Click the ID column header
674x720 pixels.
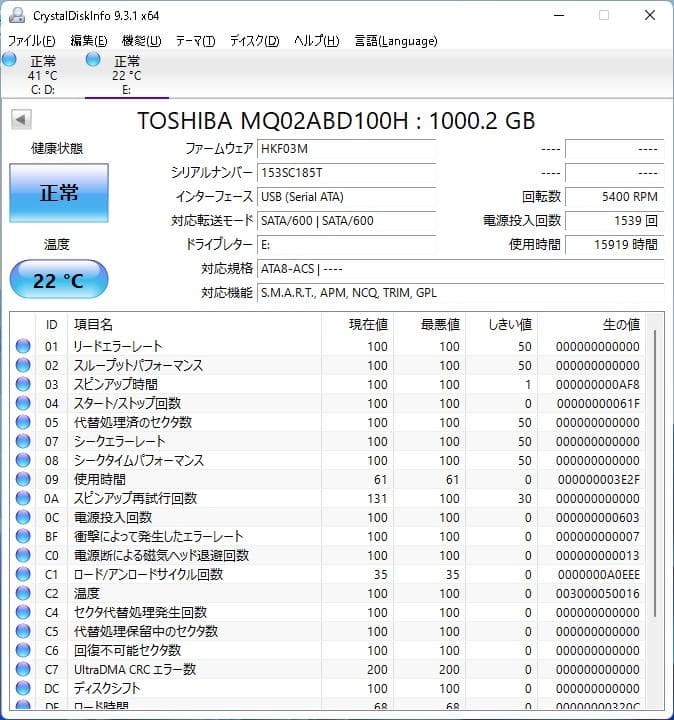[51, 325]
